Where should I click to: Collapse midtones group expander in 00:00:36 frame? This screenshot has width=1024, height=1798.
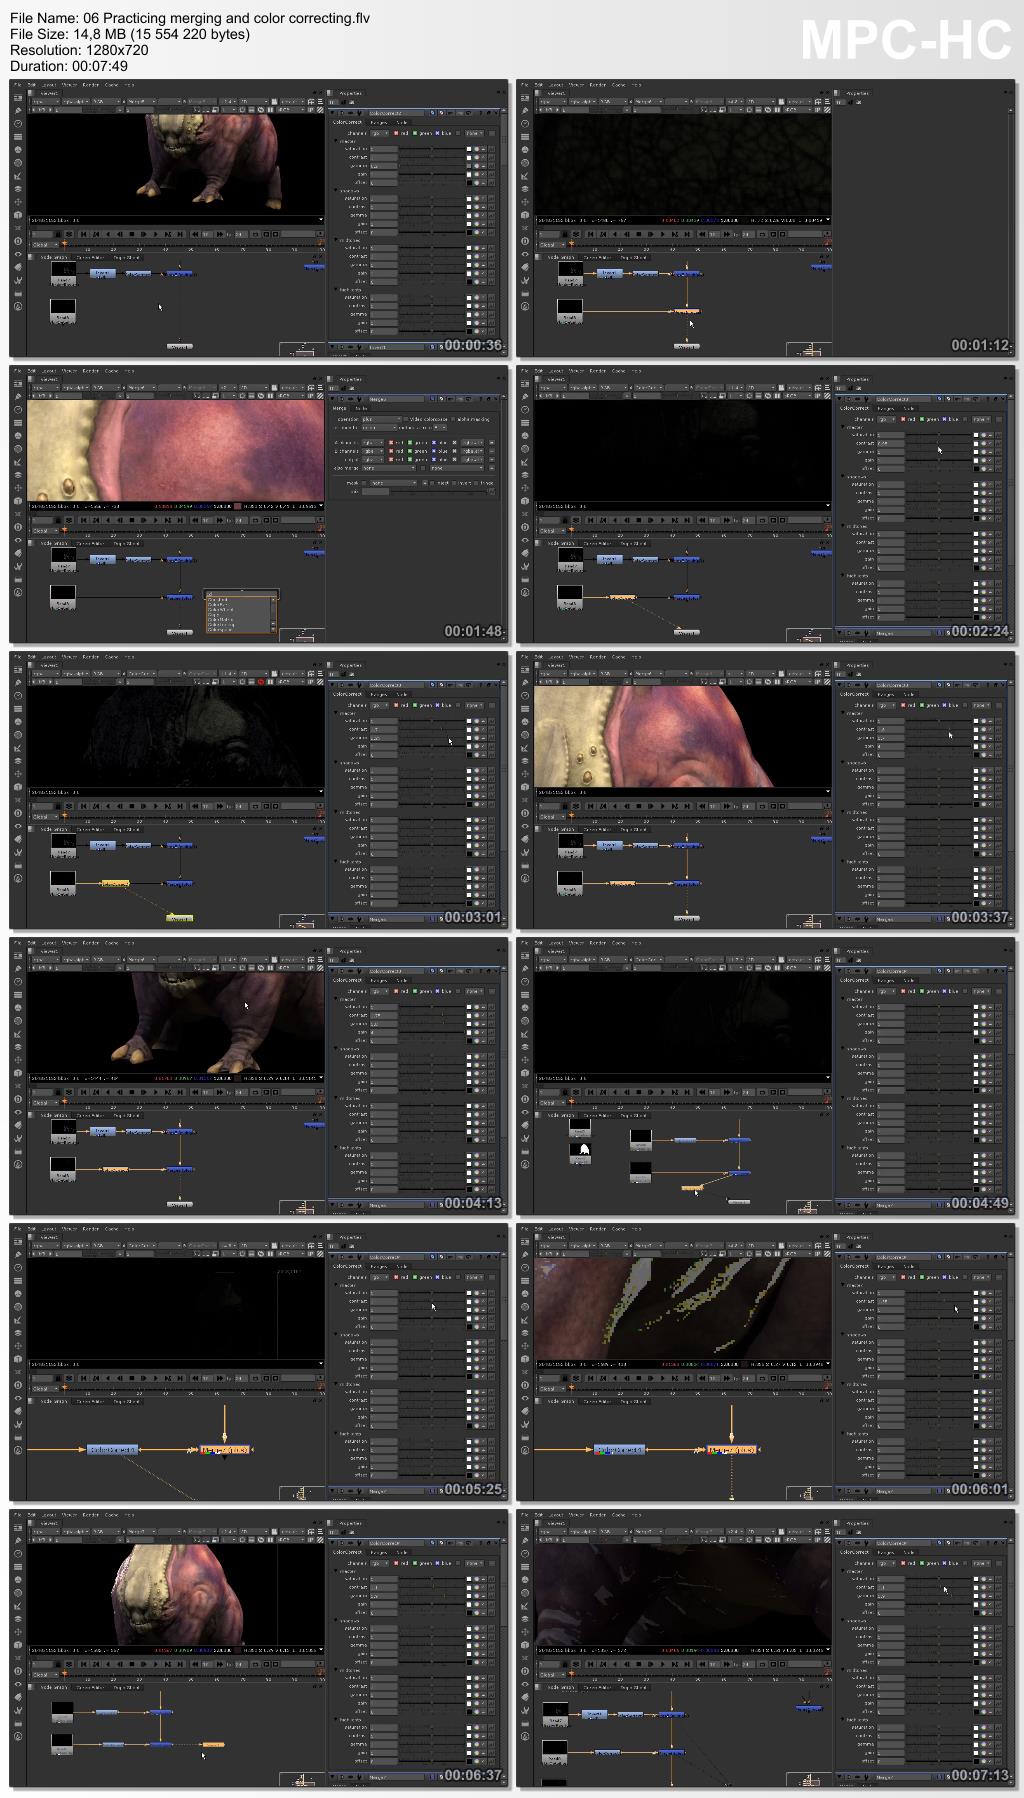(336, 240)
